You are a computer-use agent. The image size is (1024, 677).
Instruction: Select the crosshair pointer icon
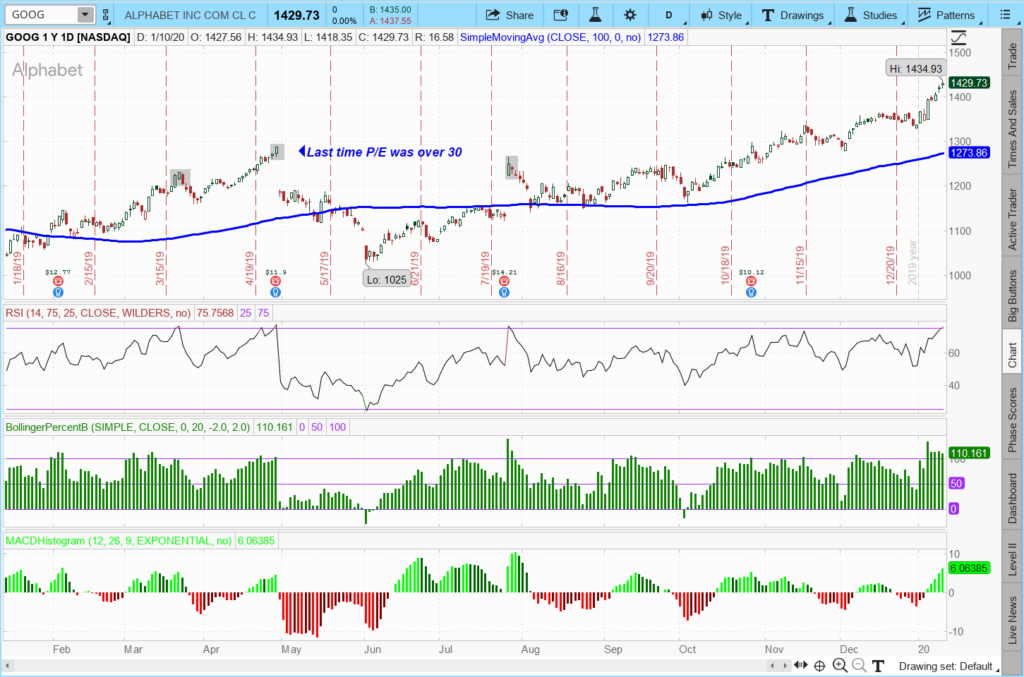820,666
